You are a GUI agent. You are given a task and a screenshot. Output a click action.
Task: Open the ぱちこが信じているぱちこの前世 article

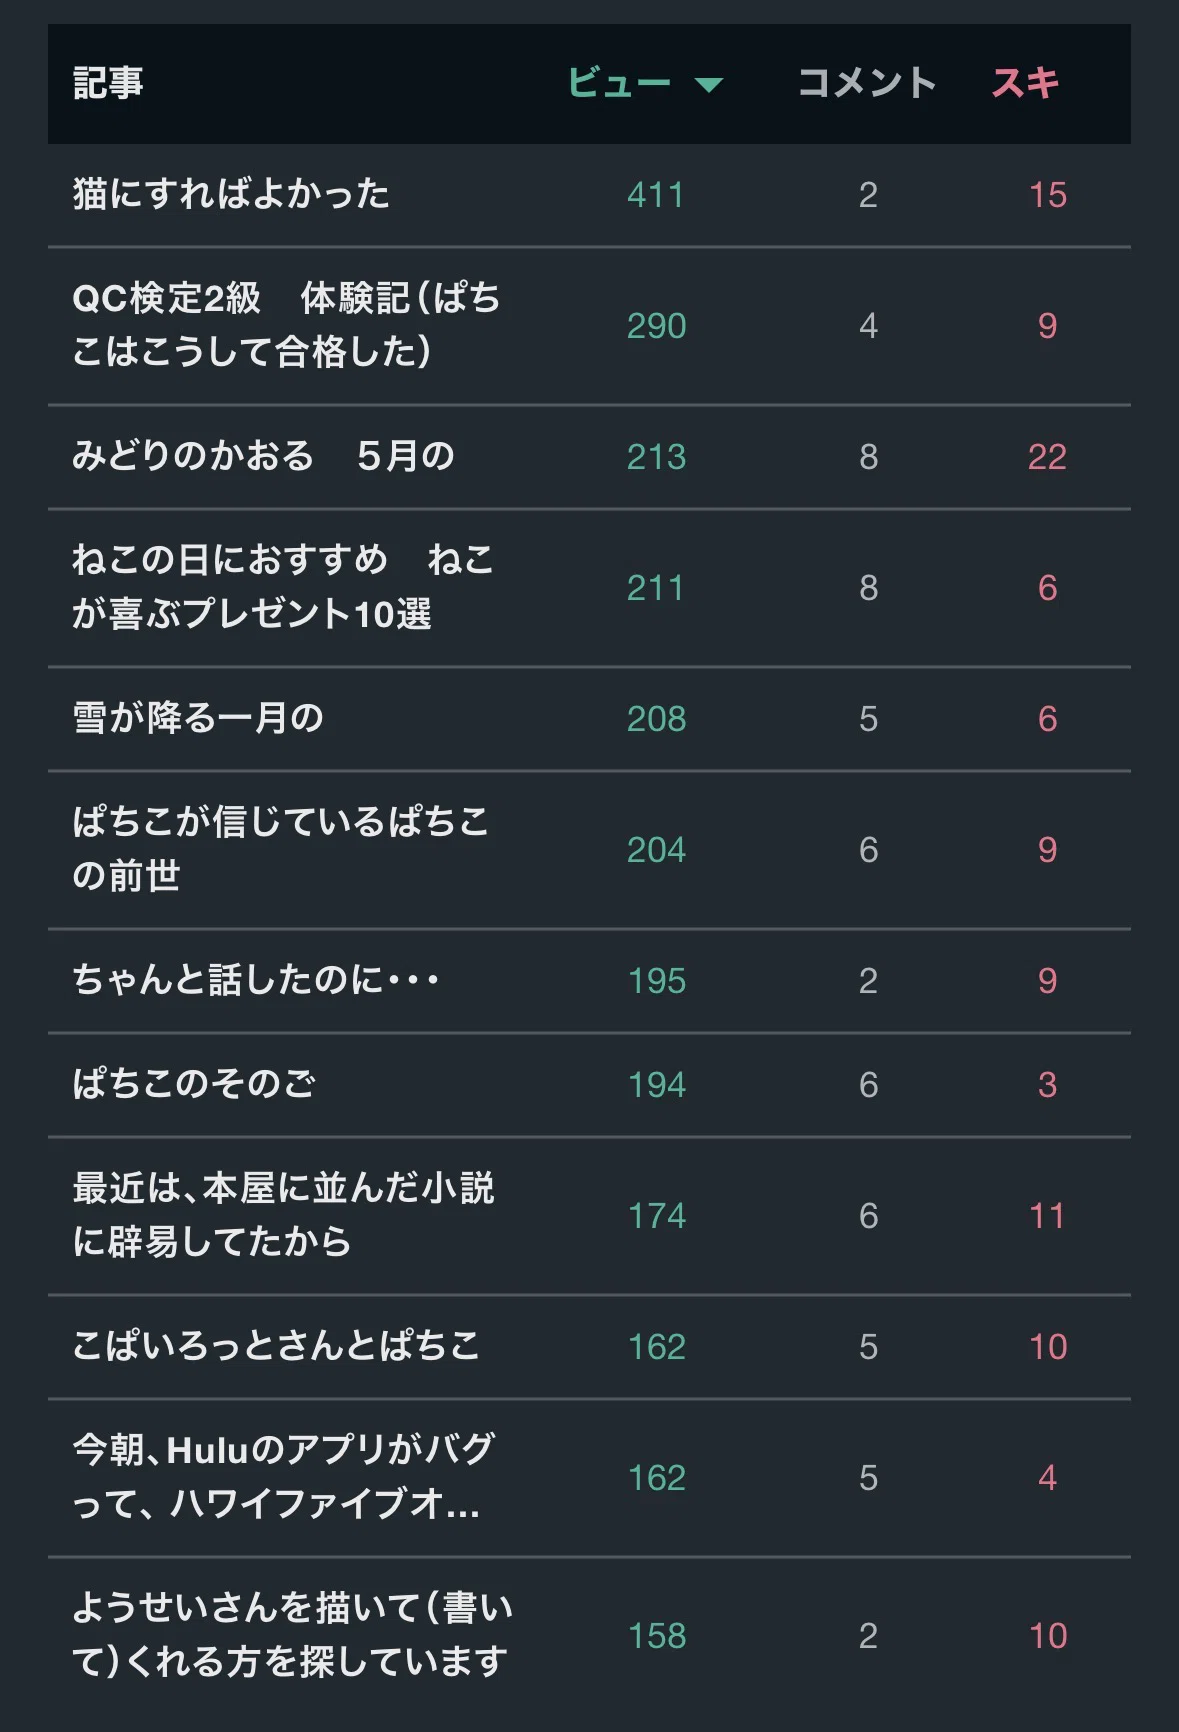pyautogui.click(x=281, y=849)
